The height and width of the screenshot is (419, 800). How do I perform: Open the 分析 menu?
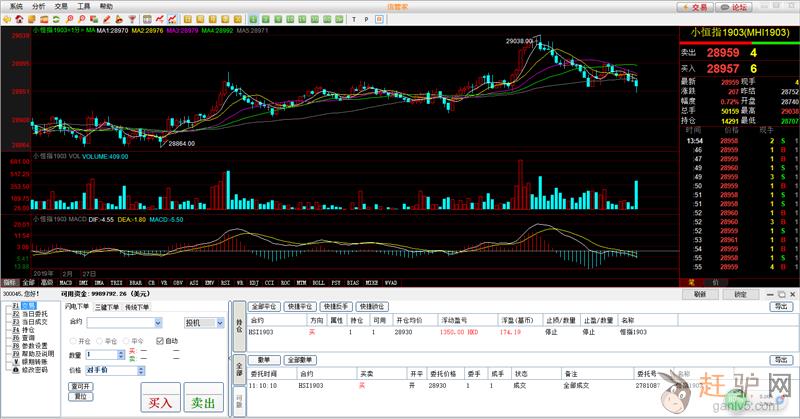pos(38,5)
